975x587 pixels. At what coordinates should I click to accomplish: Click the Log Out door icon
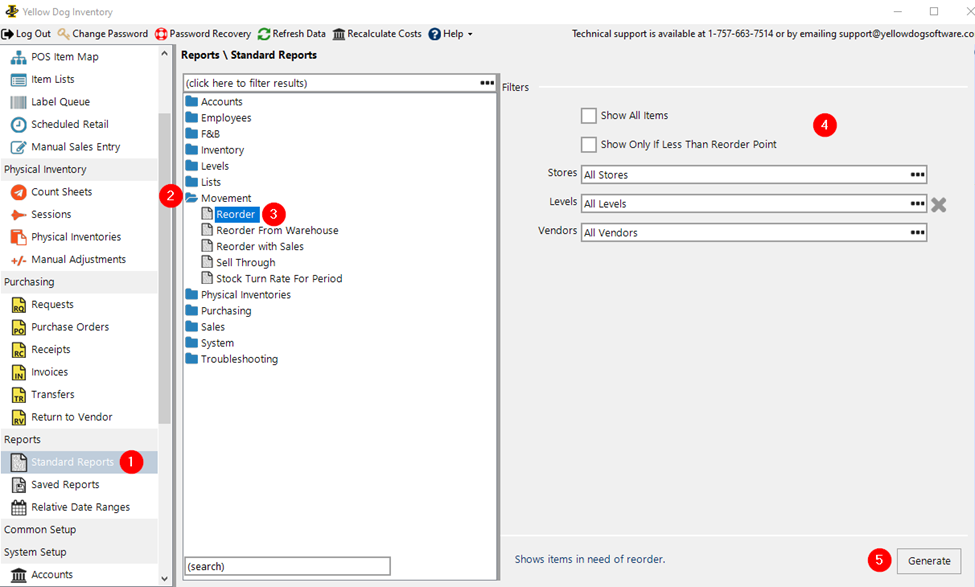click(7, 34)
